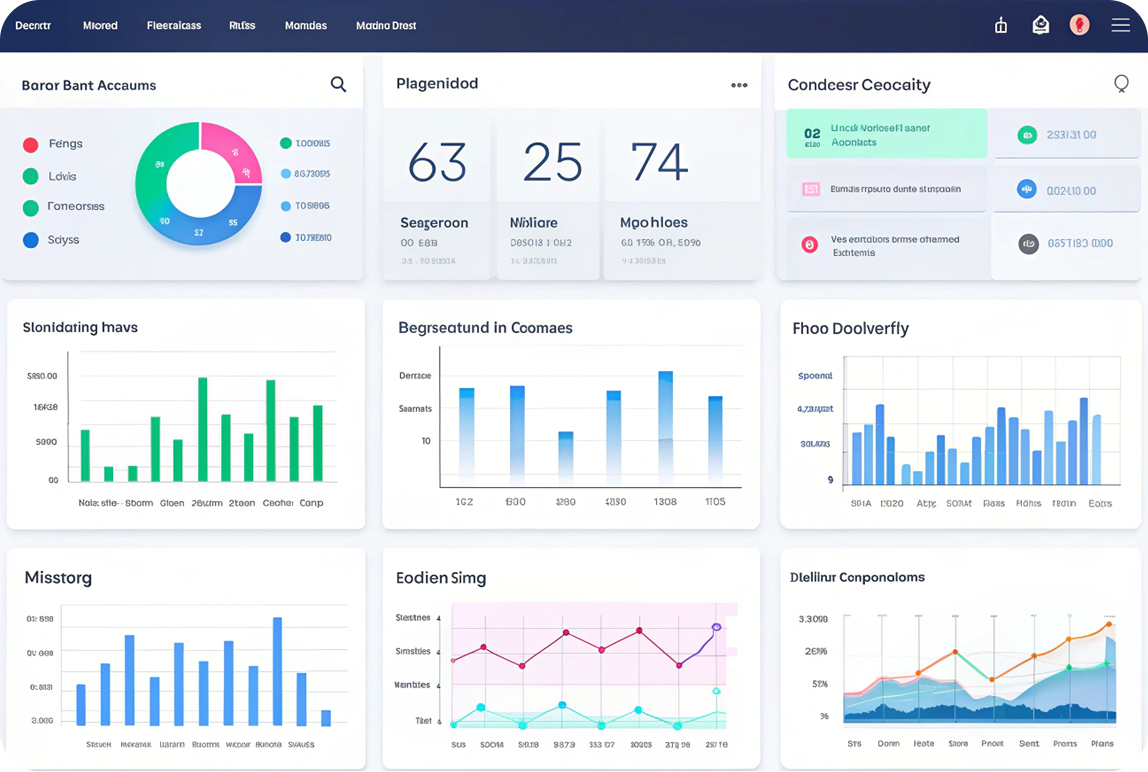
Task: Click the pink square icon on the Bumdis row
Action: 811,188
